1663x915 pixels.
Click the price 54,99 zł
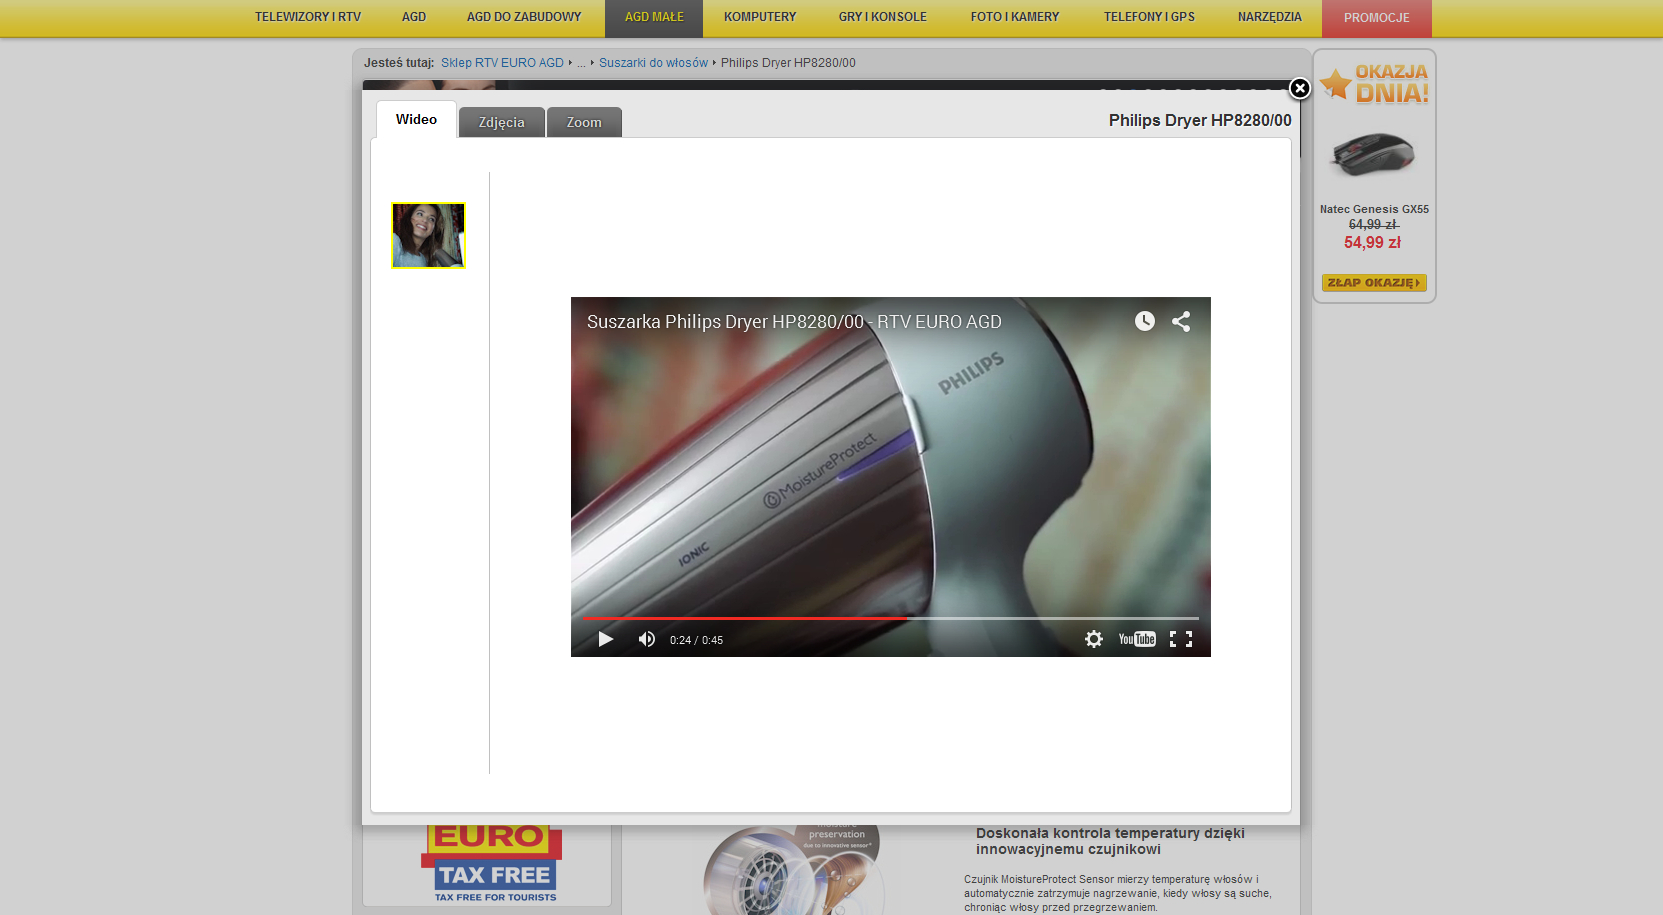1372,243
